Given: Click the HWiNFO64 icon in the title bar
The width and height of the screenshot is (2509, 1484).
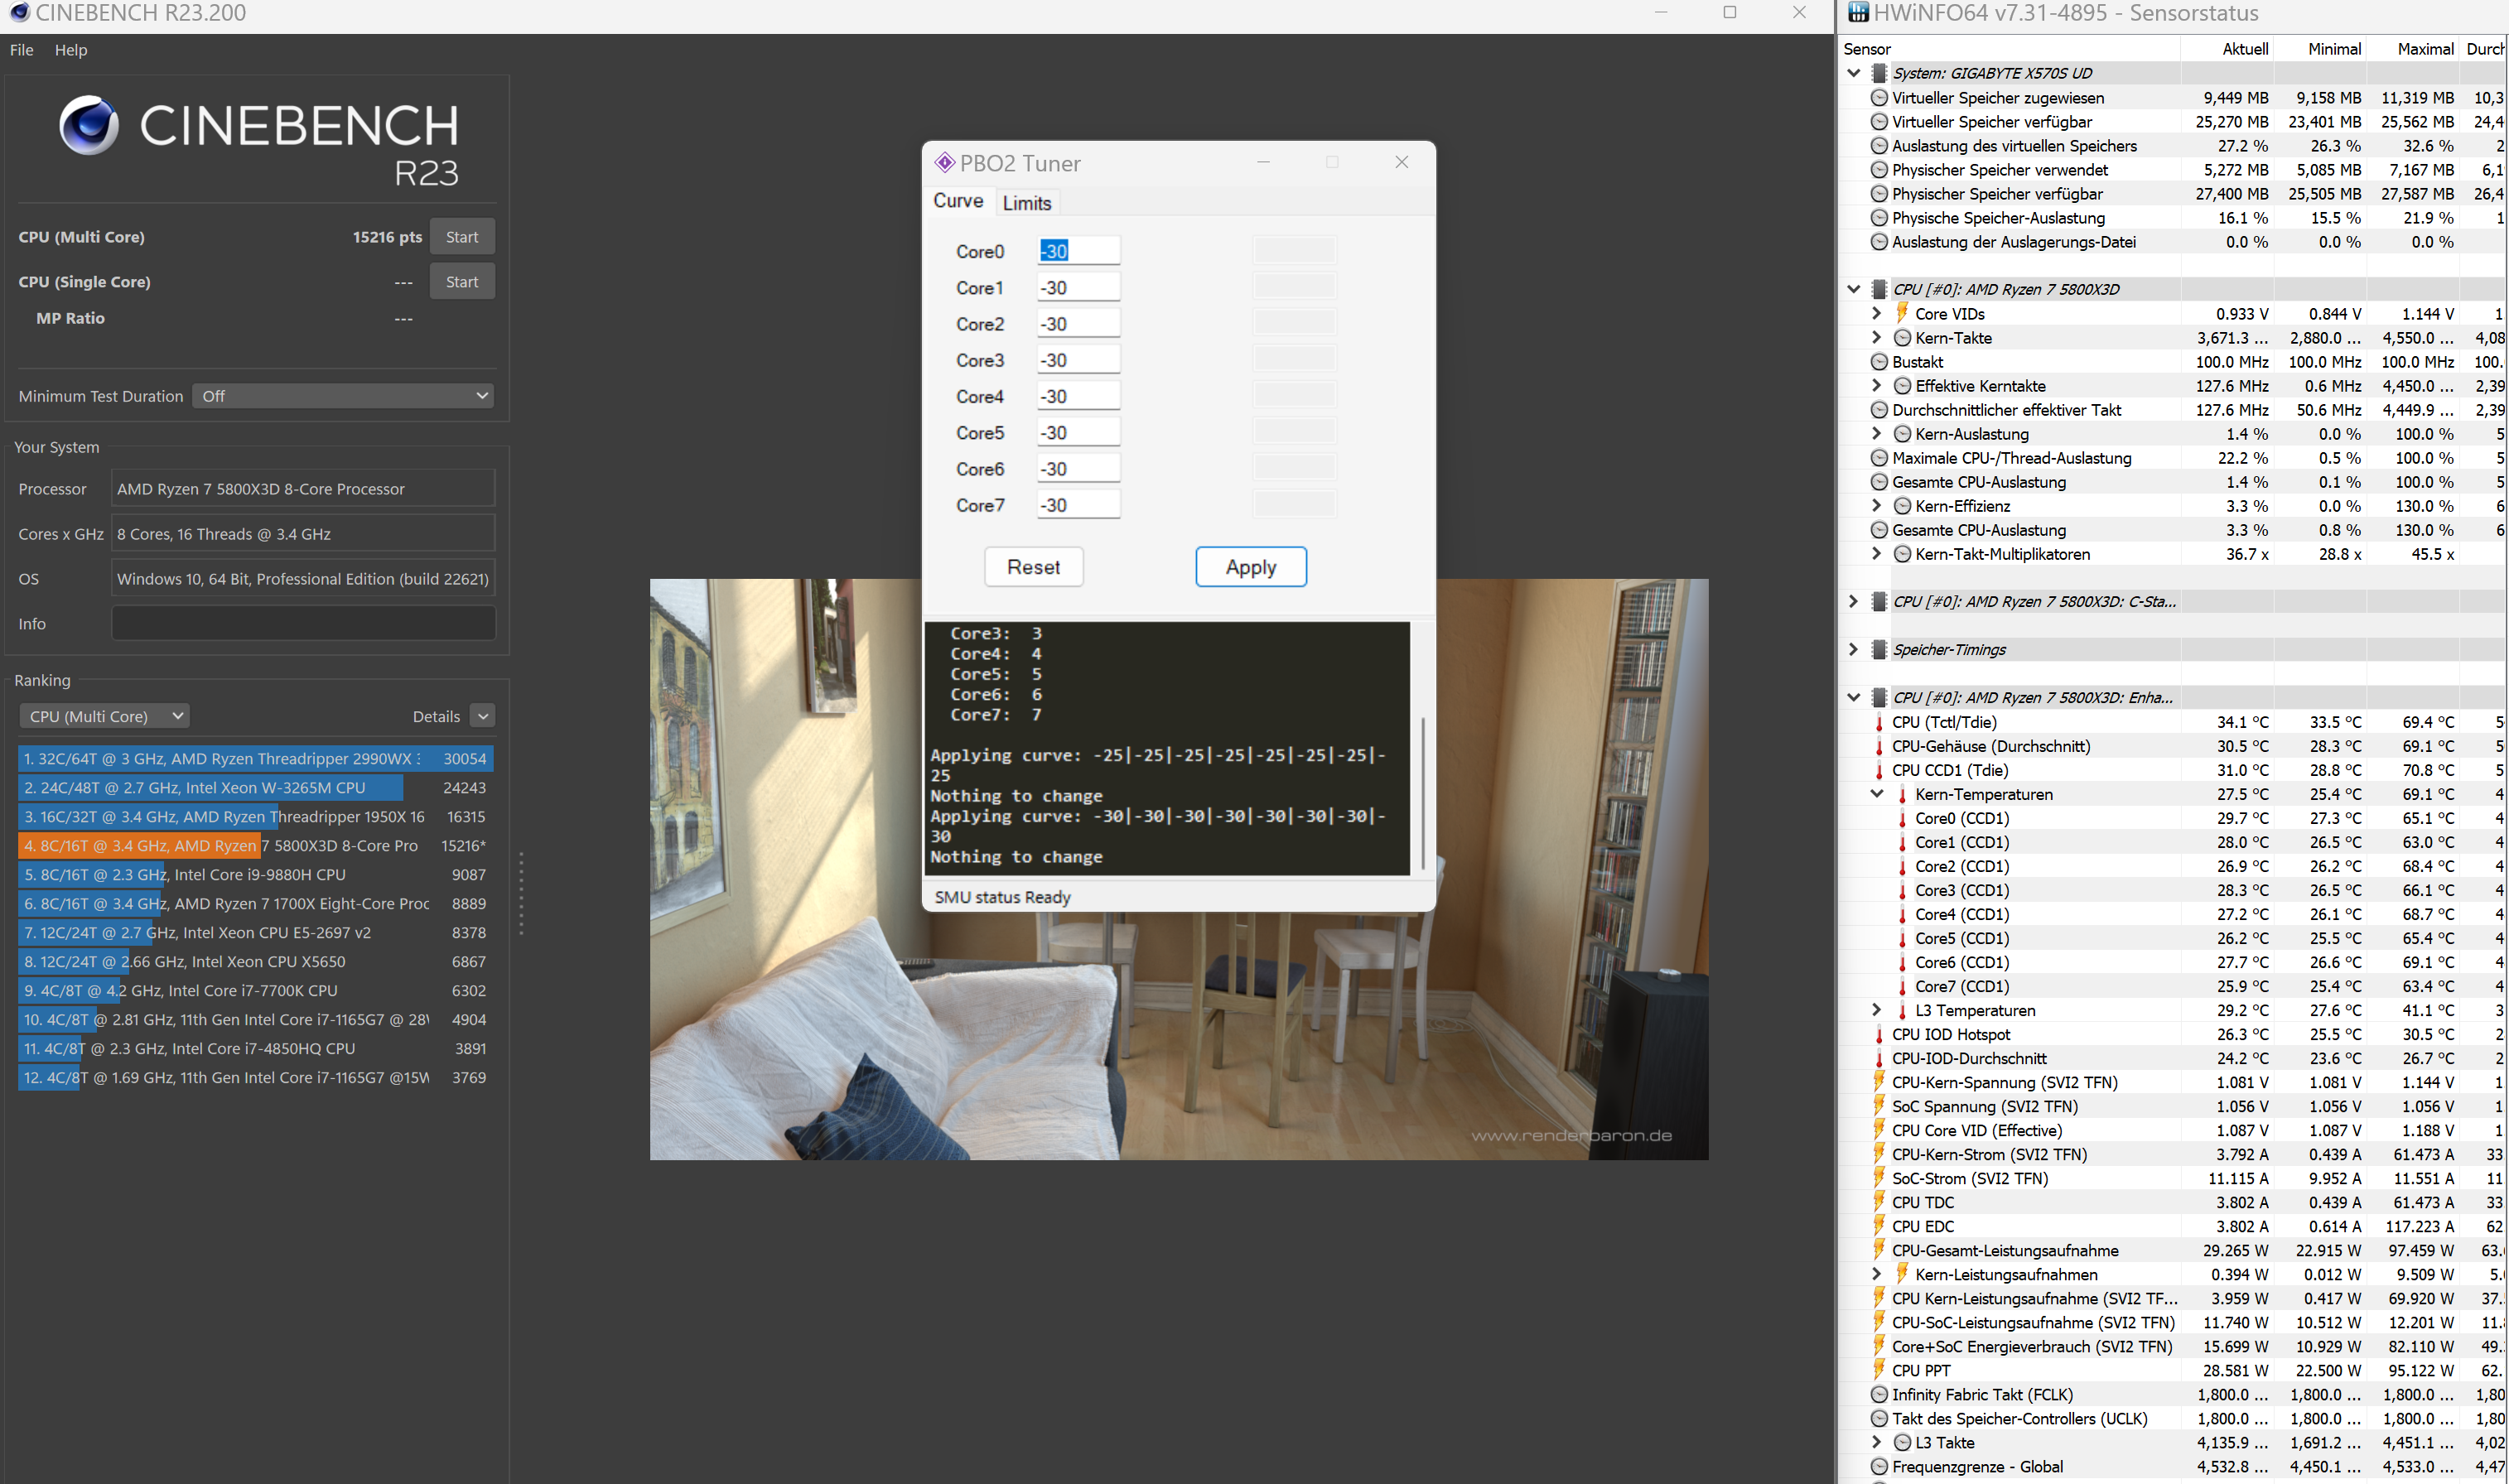Looking at the screenshot, I should pos(1858,13).
